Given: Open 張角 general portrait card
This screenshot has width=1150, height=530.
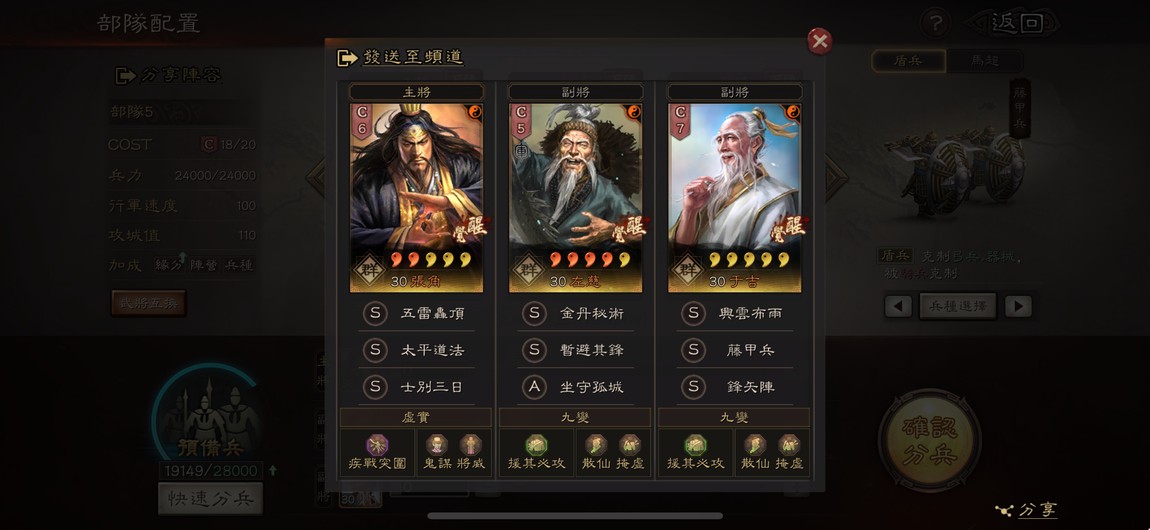Looking at the screenshot, I should point(416,198).
